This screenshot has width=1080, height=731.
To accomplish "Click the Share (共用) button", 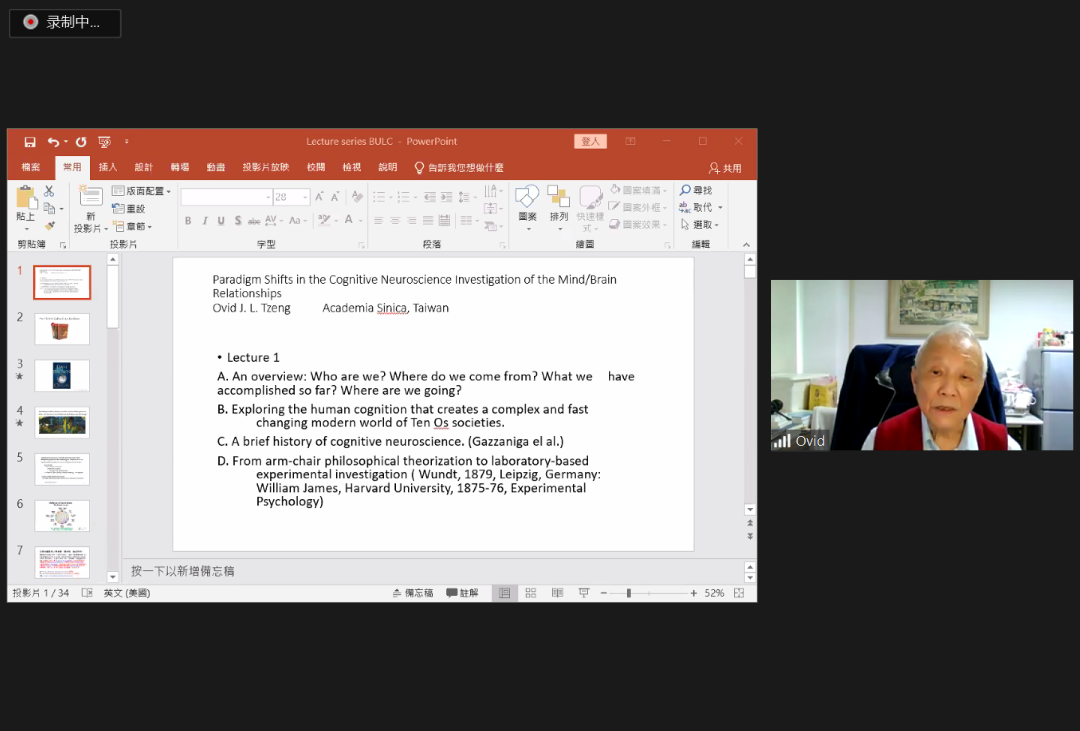I will (725, 168).
